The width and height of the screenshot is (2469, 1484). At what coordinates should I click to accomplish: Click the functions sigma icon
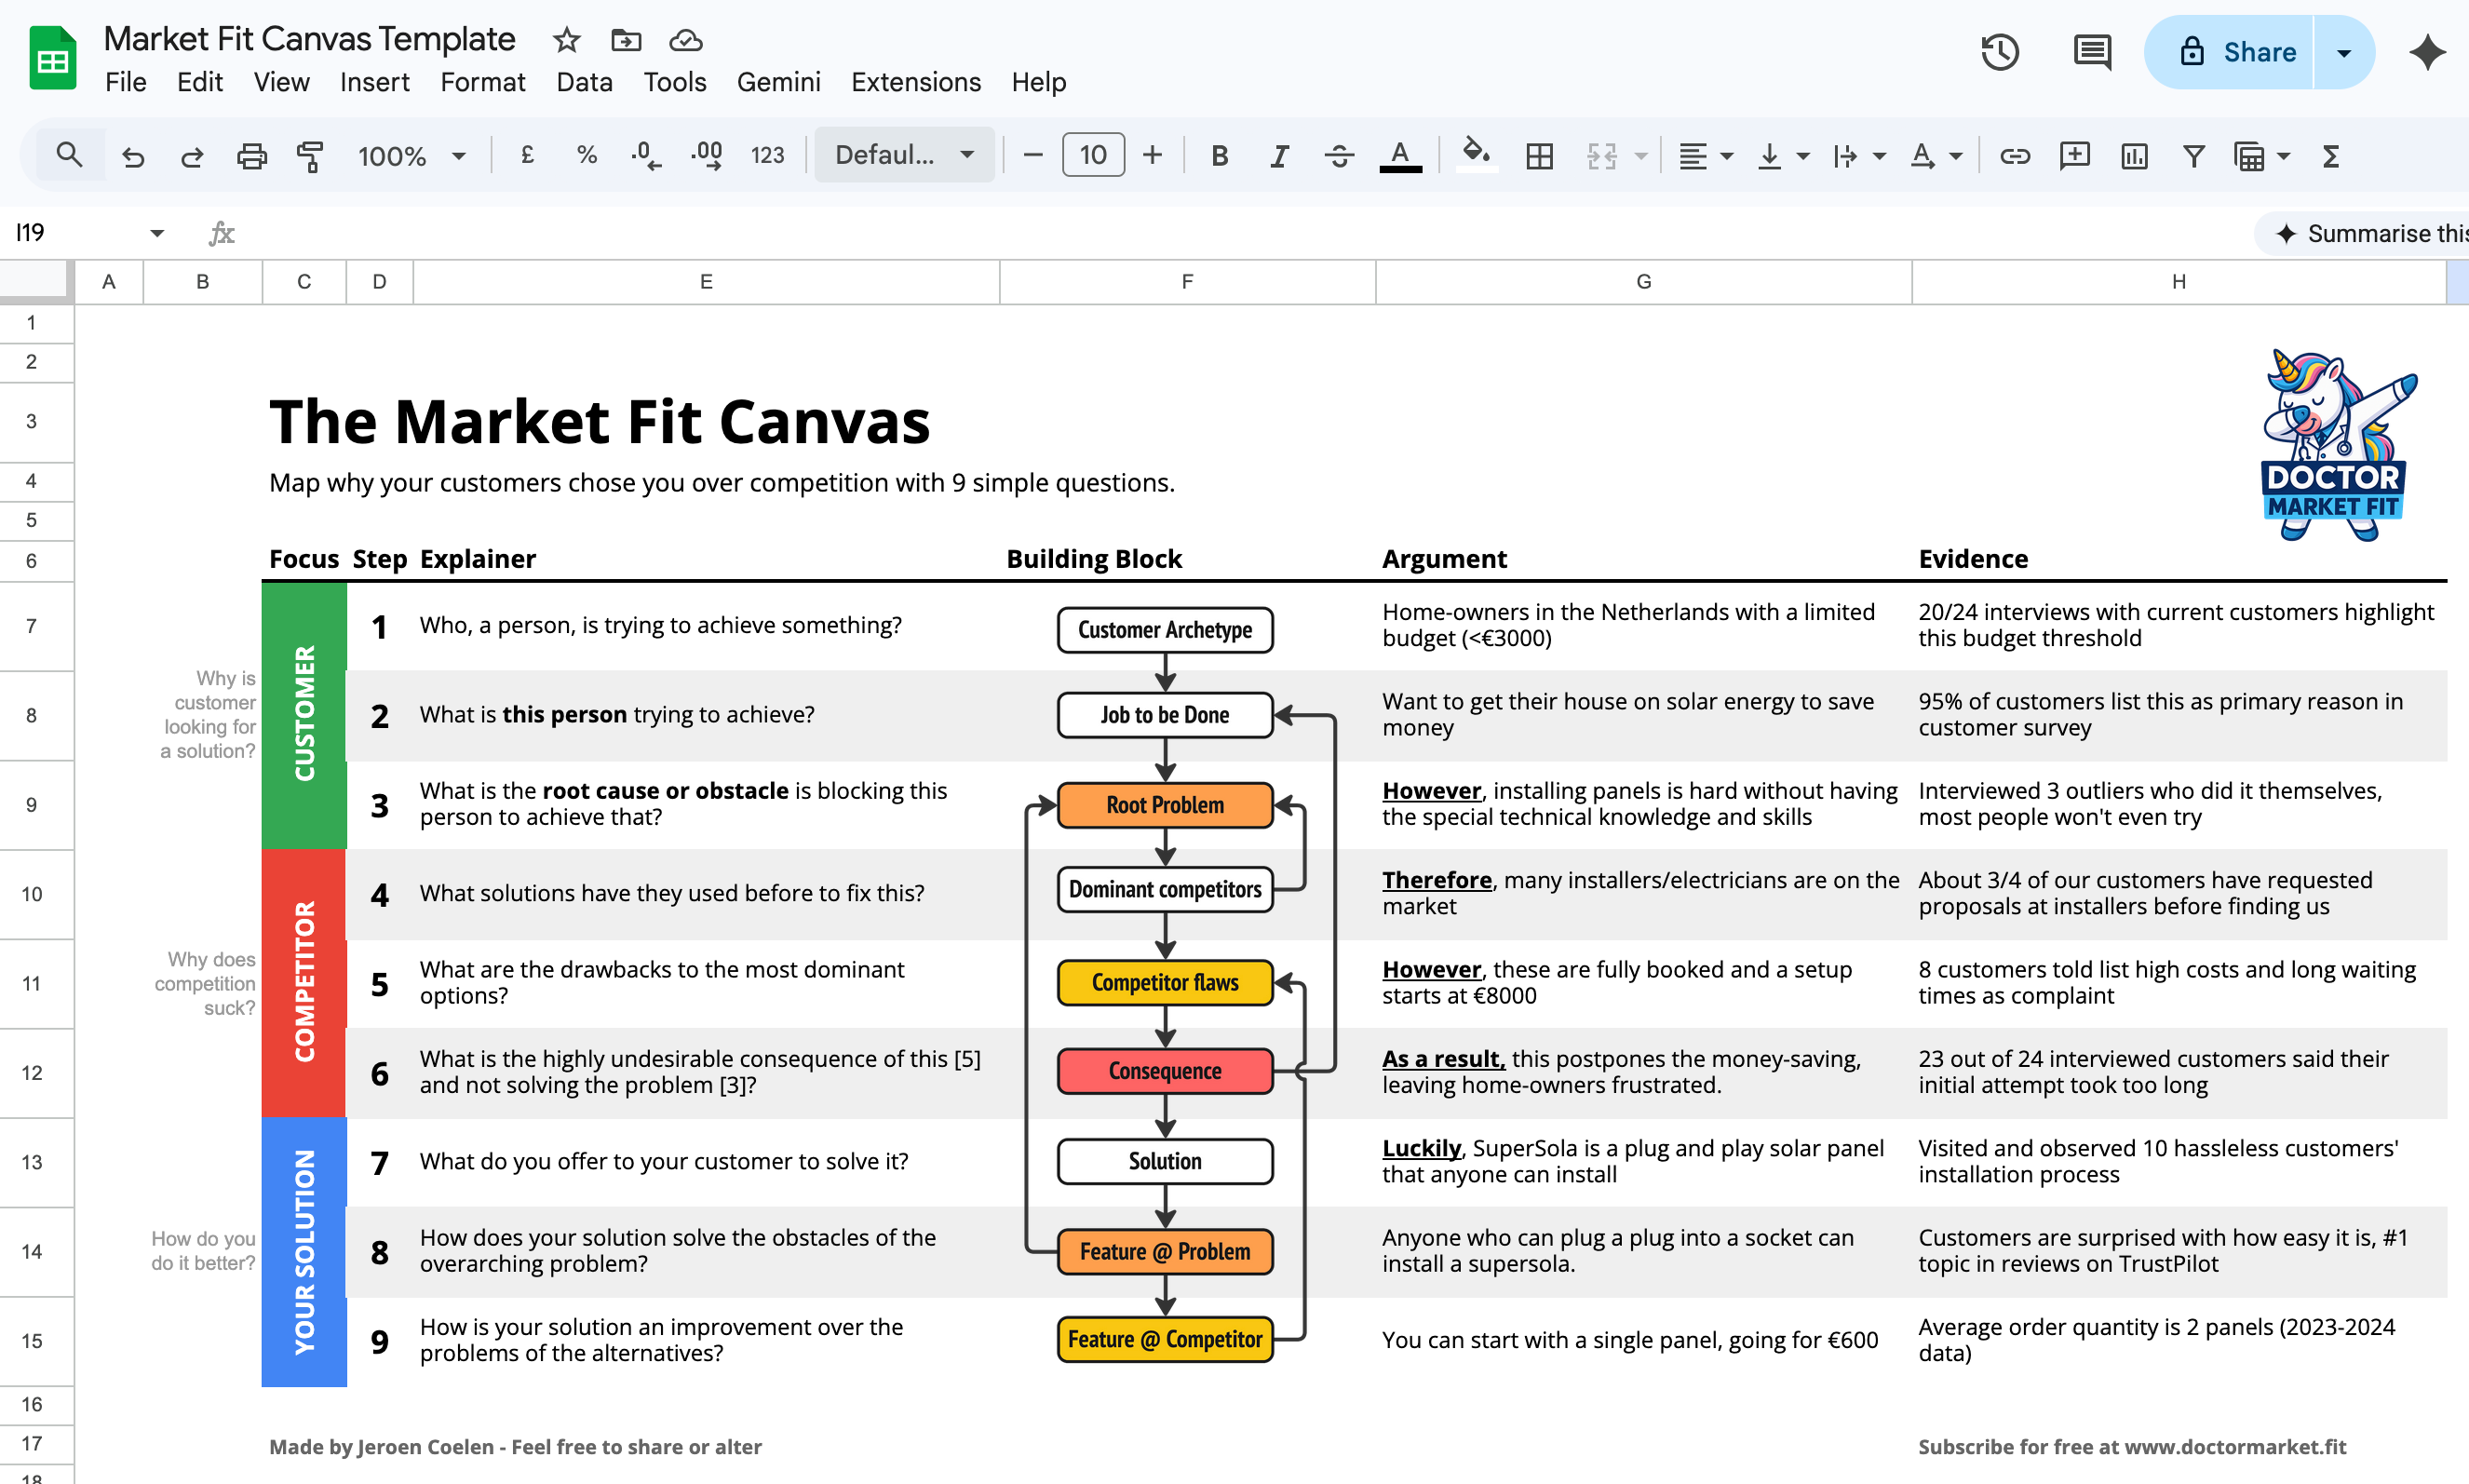pos(2330,156)
